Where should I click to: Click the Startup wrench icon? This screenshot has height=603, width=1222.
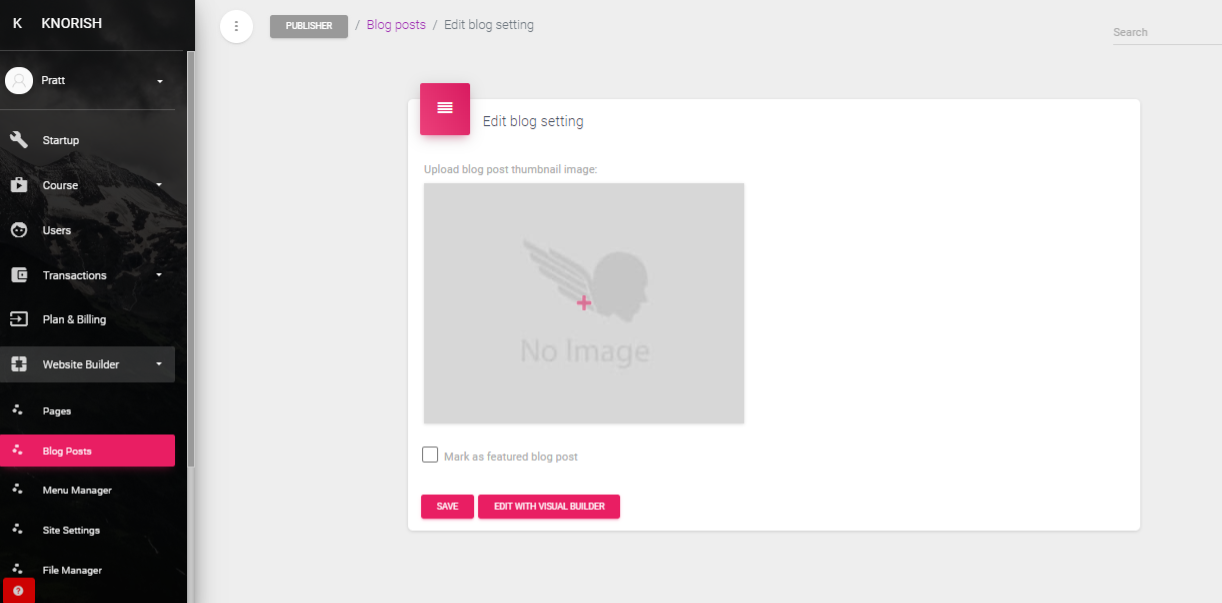pyautogui.click(x=18, y=140)
